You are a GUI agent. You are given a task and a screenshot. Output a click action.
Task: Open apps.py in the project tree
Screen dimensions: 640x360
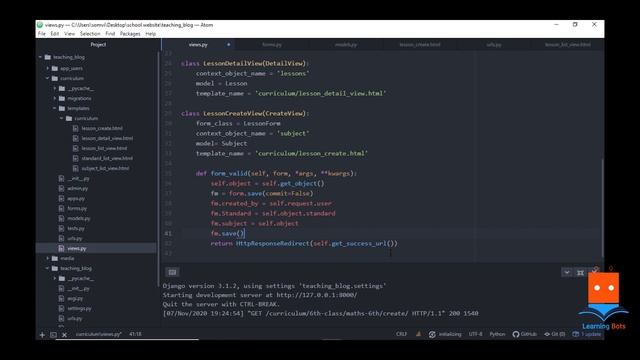pyautogui.click(x=76, y=198)
